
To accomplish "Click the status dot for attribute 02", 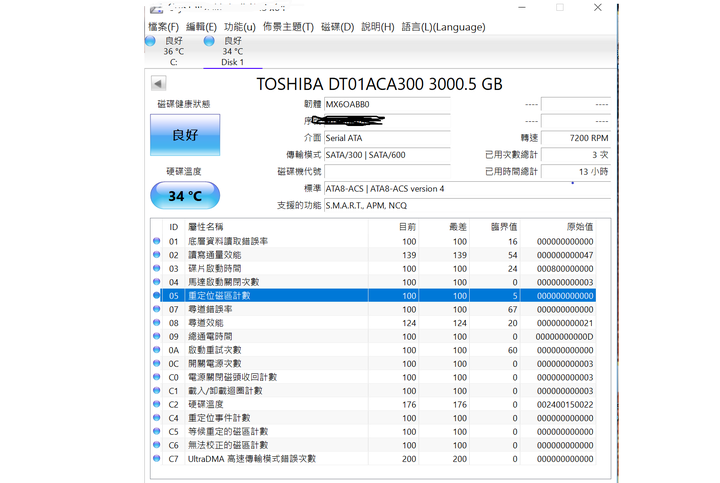I will tap(157, 254).
